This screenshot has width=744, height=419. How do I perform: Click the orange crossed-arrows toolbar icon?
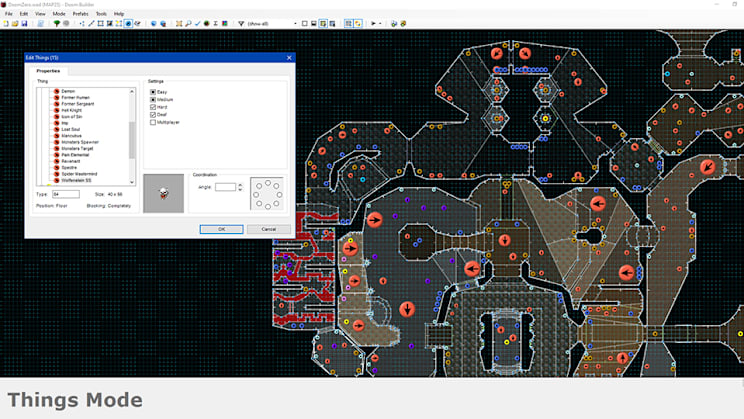point(179,23)
